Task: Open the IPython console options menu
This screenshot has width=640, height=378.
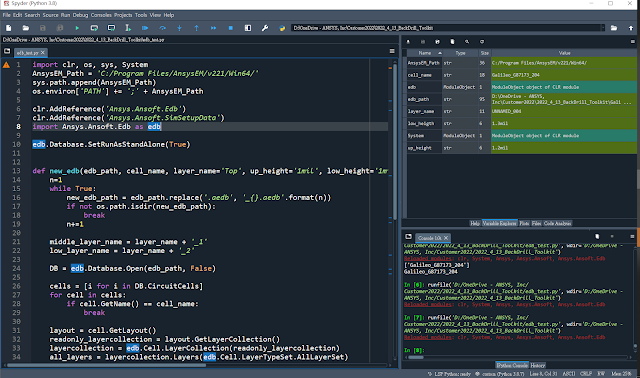Action: coord(632,236)
